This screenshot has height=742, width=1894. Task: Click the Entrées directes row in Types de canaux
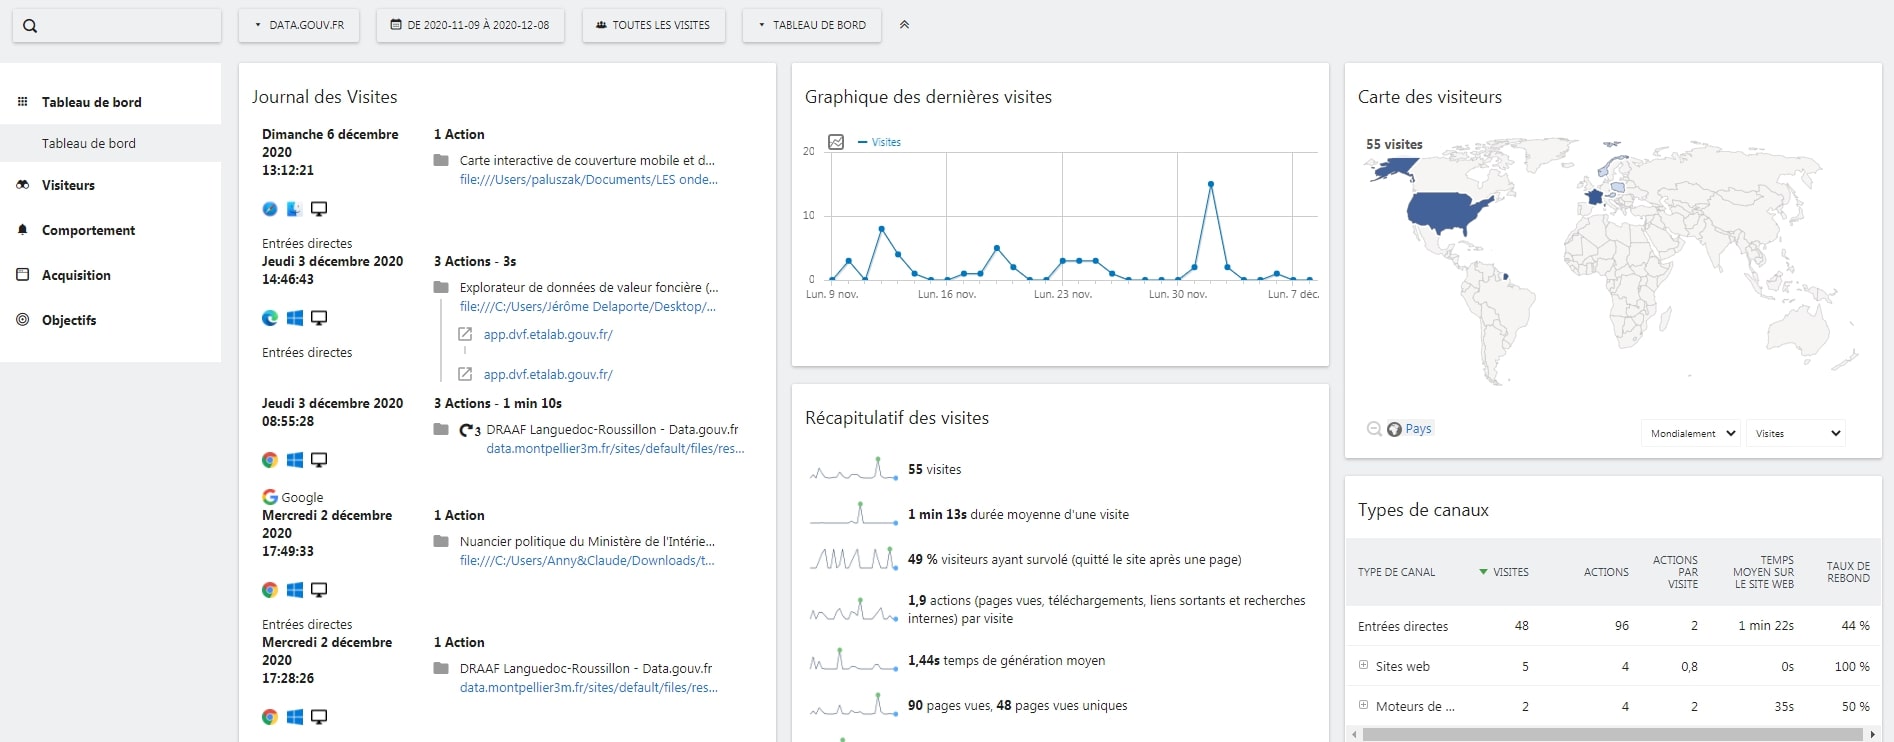point(1613,626)
